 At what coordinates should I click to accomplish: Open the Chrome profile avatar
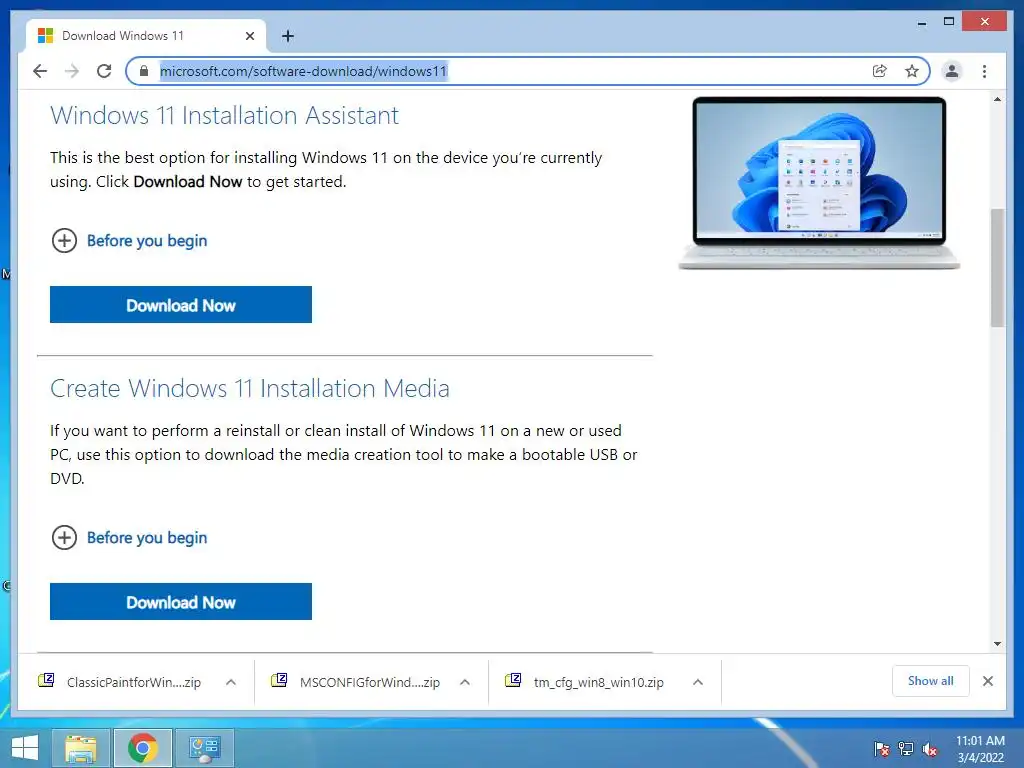(x=952, y=71)
